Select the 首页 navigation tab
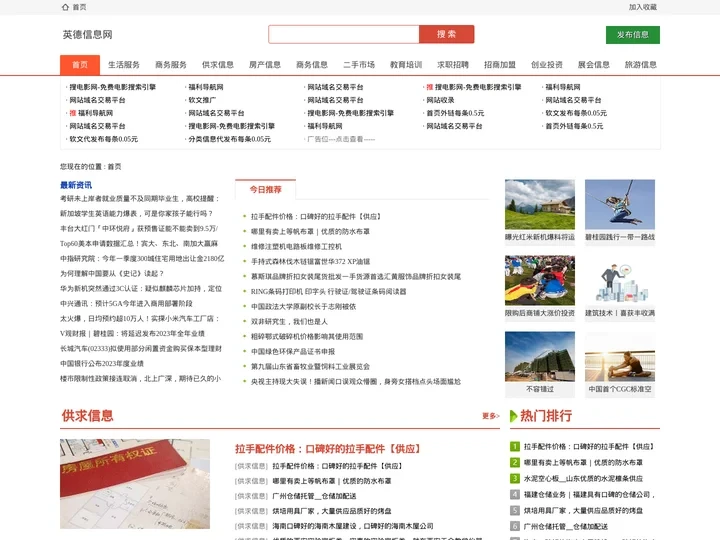720x540 pixels. coord(80,65)
